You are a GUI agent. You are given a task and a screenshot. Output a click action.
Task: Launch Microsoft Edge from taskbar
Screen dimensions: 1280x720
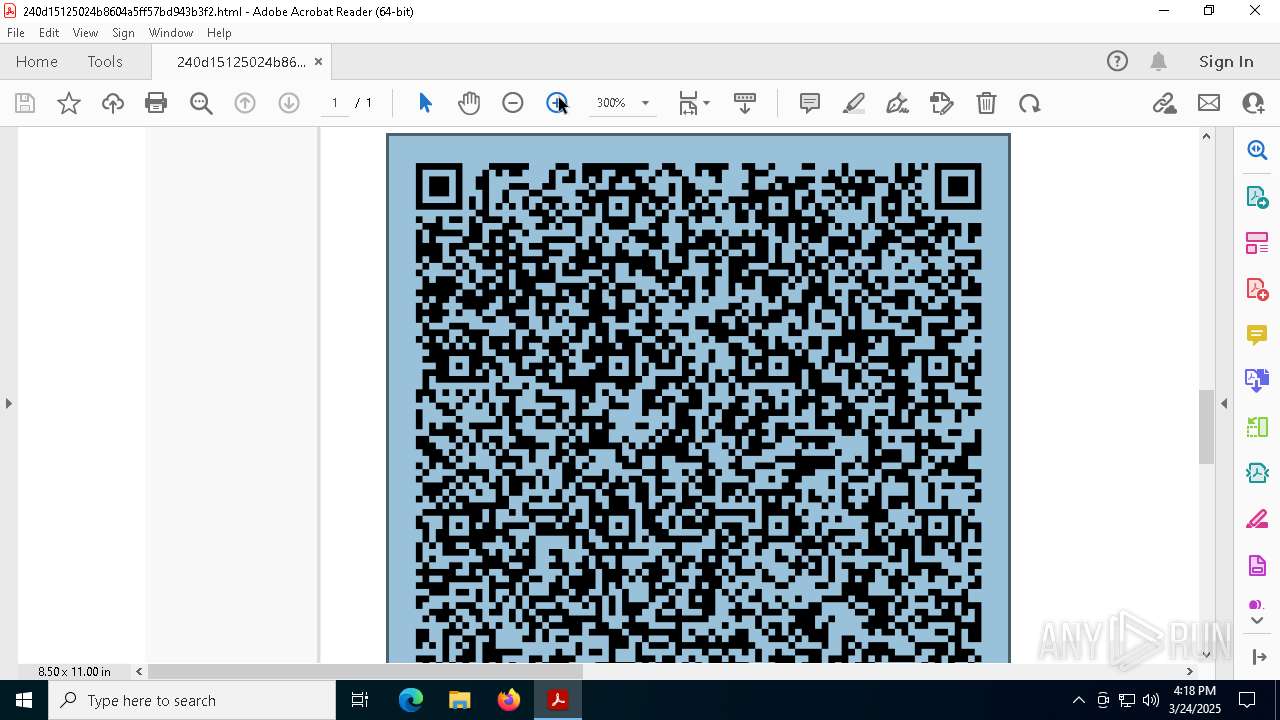click(411, 700)
